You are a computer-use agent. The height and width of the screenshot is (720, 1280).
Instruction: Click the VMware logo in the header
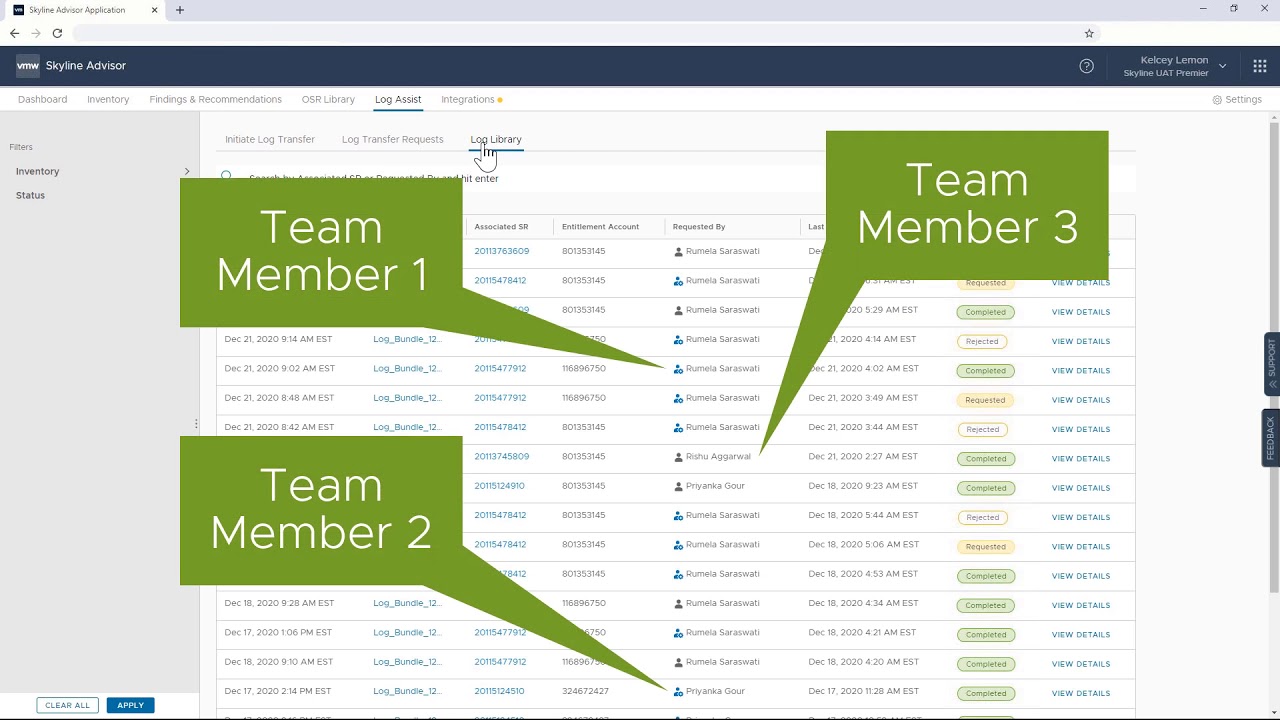coord(28,66)
